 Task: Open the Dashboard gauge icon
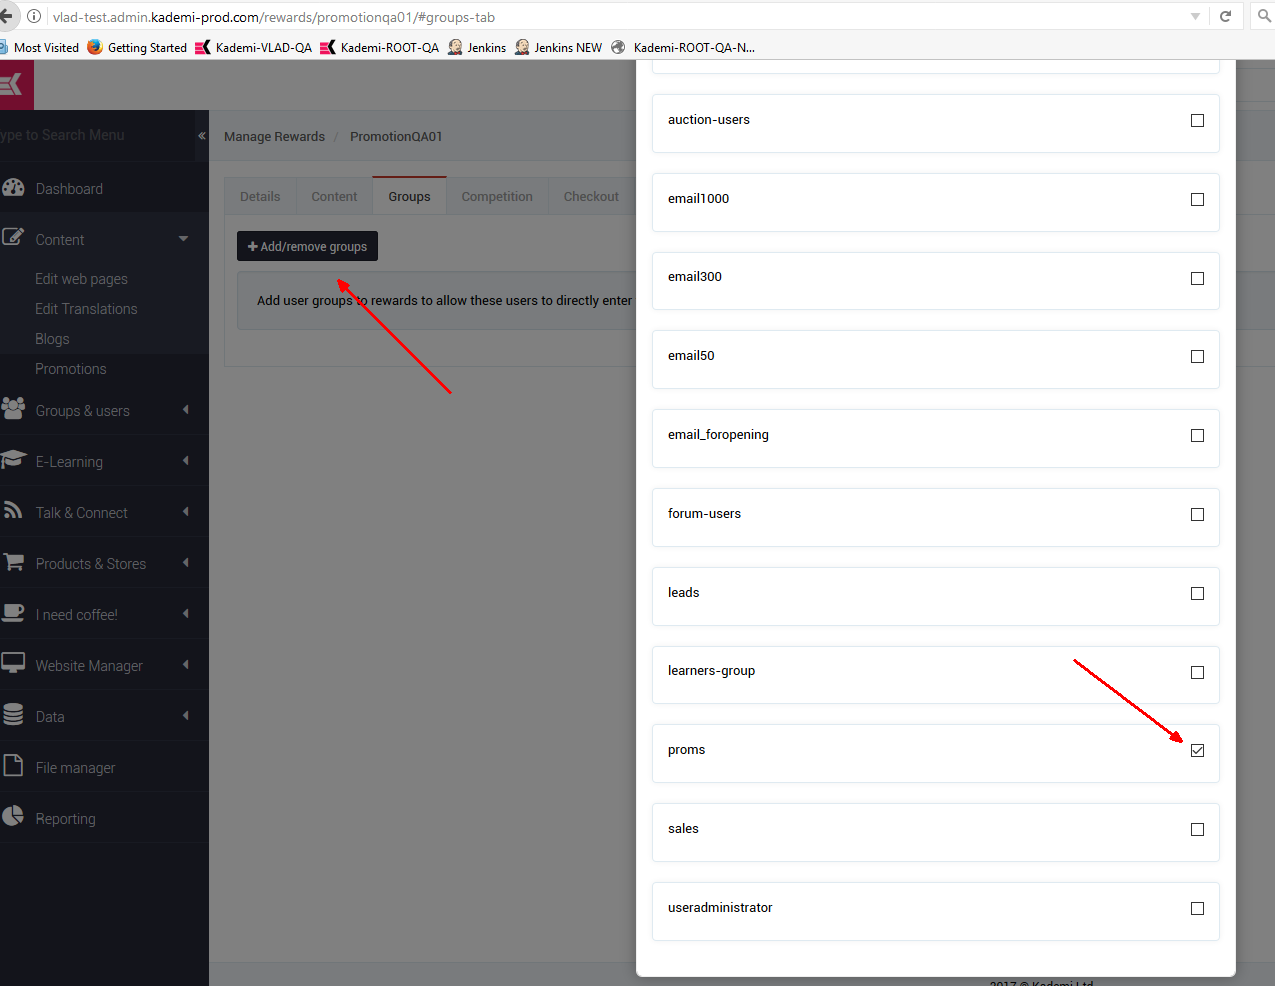(13, 188)
